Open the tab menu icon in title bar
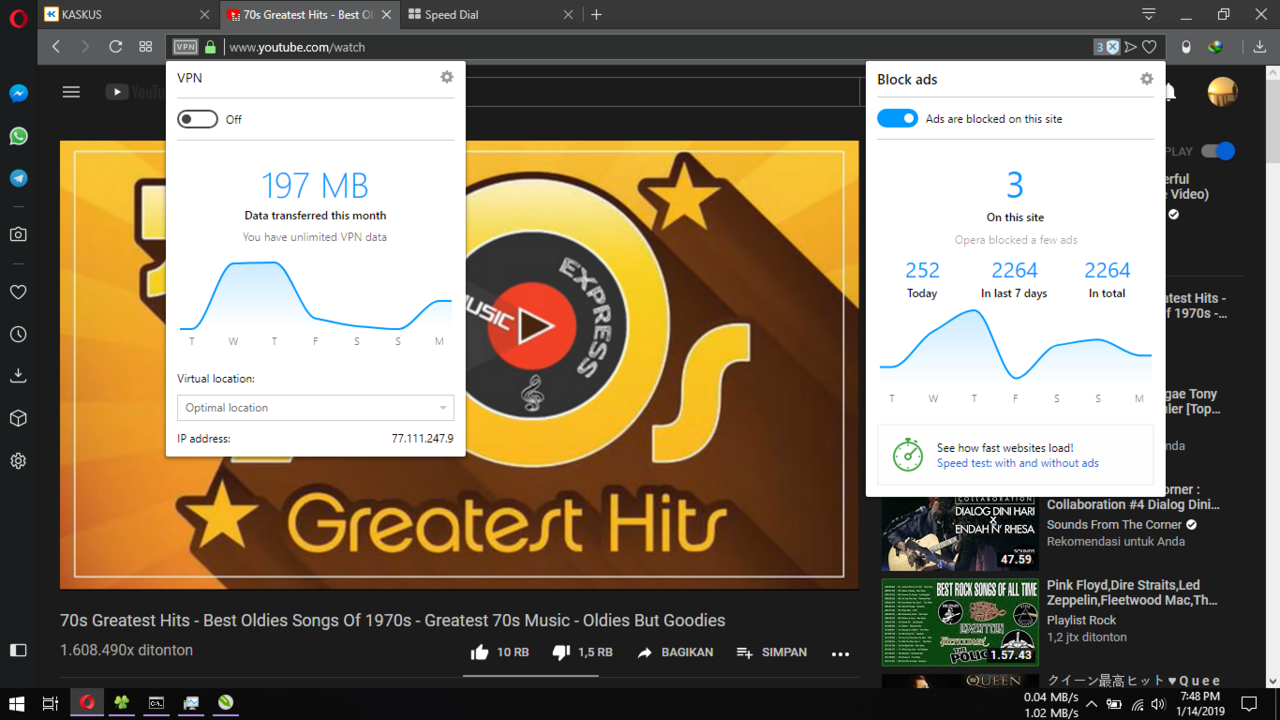This screenshot has height=720, width=1280. pyautogui.click(x=1149, y=14)
